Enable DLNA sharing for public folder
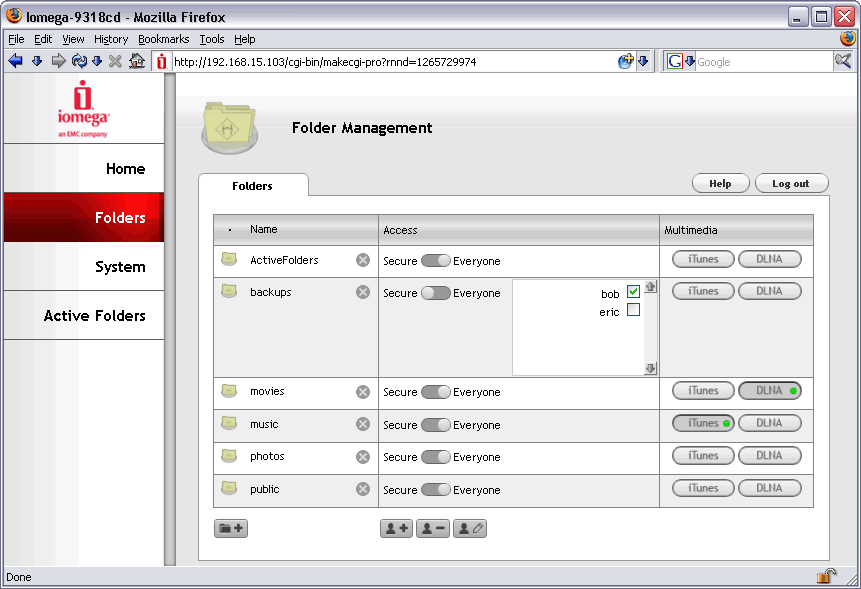Screen dimensions: 861x589 pyautogui.click(x=770, y=488)
